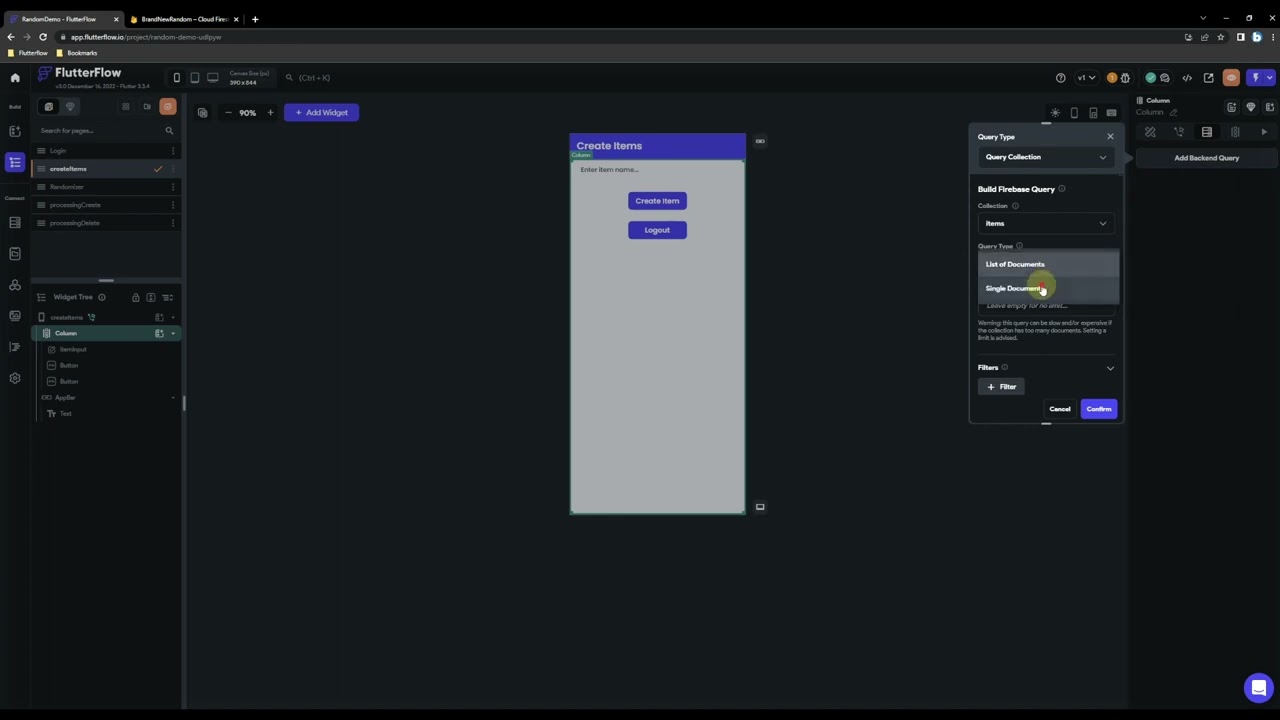Open the Settings gear sidebar icon
The width and height of the screenshot is (1280, 720).
pos(15,378)
